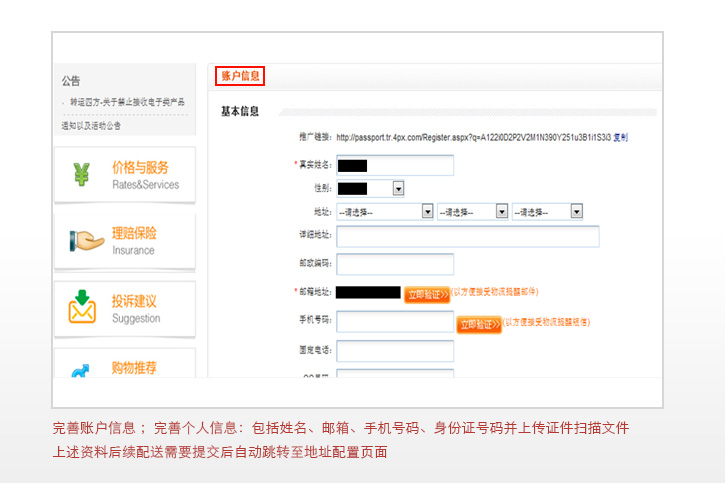725x483 pixels.
Task: Click 立即验证 button beside 邮箱地址
Action: (426, 294)
